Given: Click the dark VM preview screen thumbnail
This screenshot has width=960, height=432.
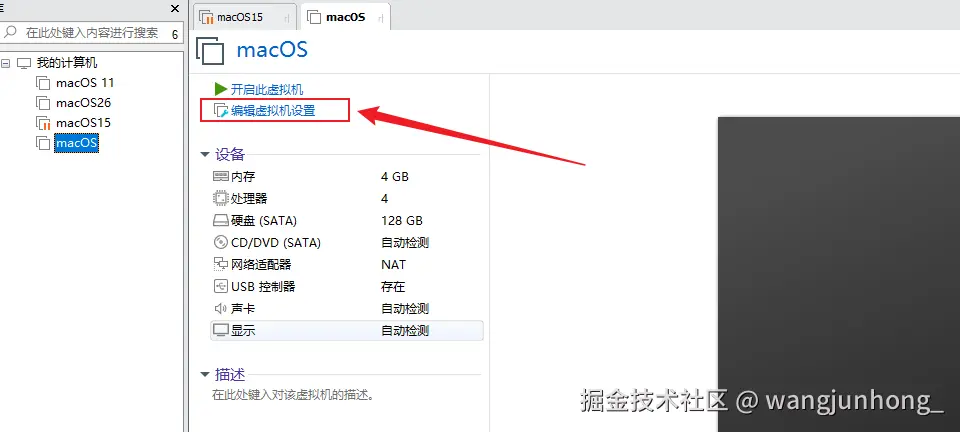Looking at the screenshot, I should click(x=839, y=274).
